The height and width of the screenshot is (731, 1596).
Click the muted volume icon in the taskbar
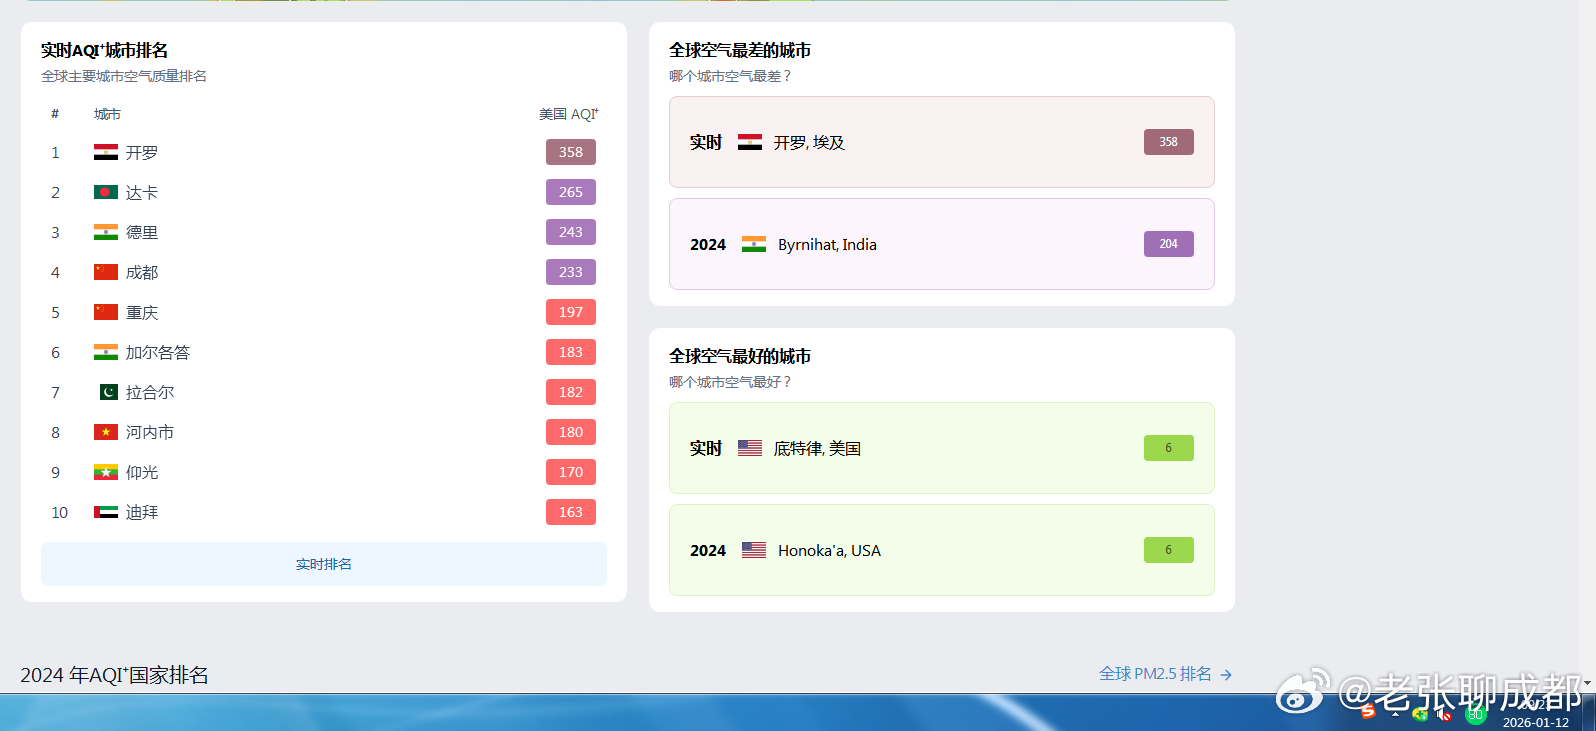tap(1443, 713)
